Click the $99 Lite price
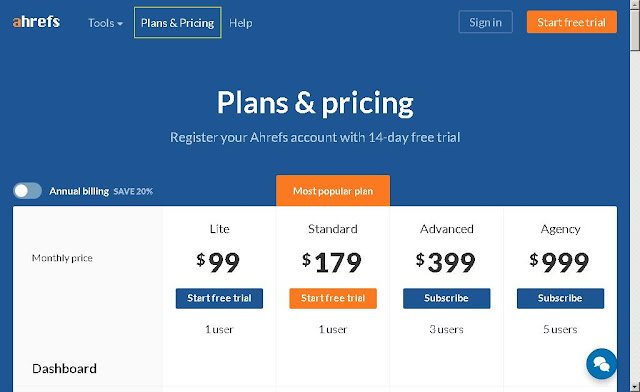The height and width of the screenshot is (392, 640). coord(218,262)
